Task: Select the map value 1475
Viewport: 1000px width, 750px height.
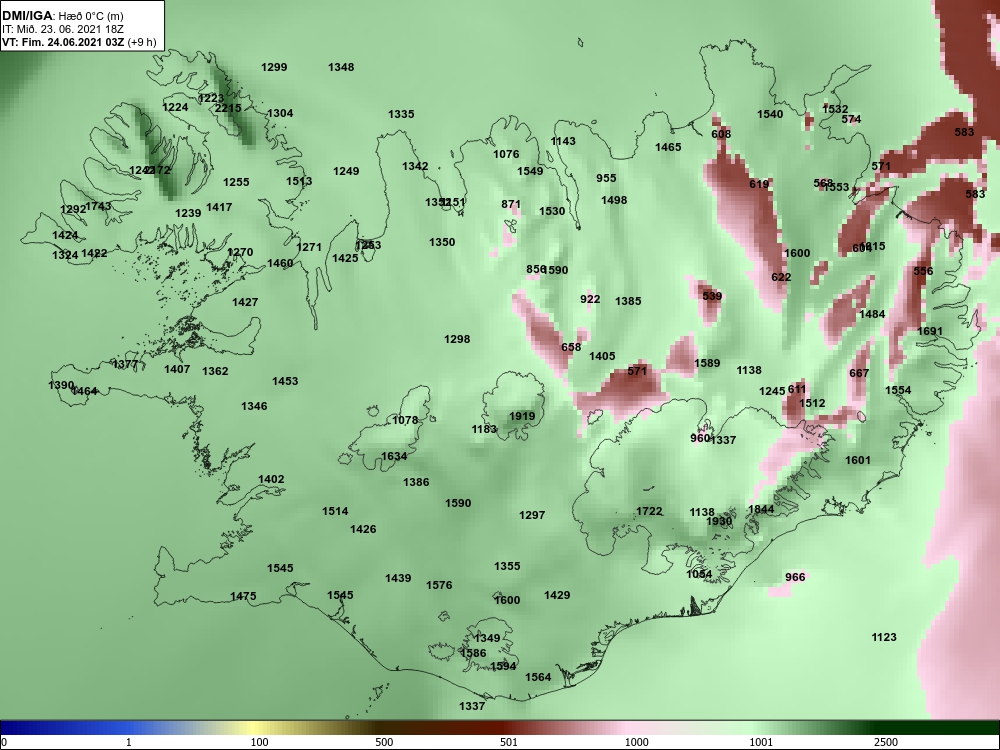Action: click(244, 596)
